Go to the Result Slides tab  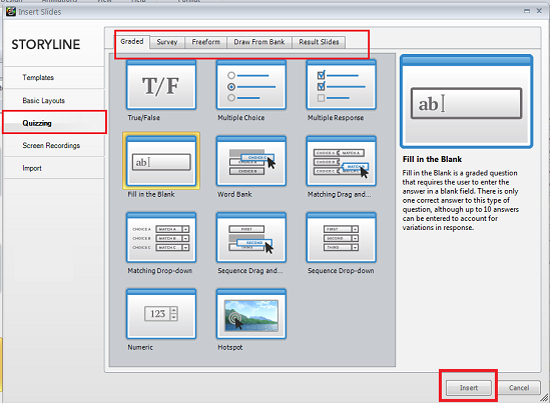(x=319, y=42)
